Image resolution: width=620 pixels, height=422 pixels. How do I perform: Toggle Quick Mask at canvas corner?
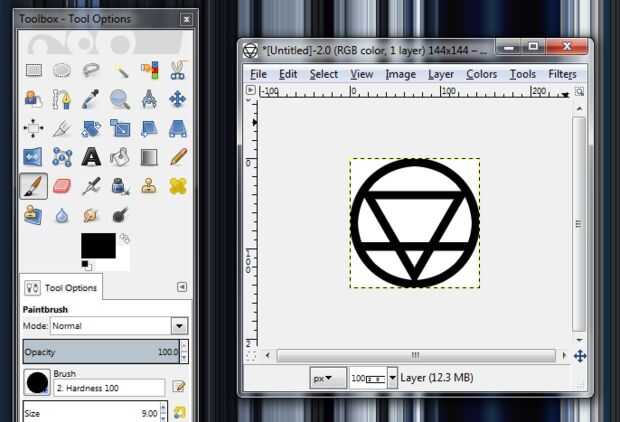coord(251,356)
